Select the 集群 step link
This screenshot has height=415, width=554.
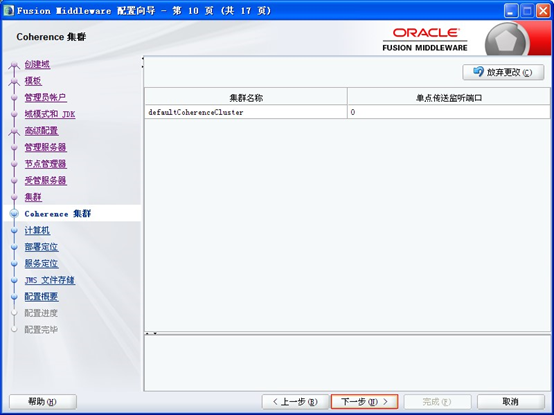[x=33, y=197]
